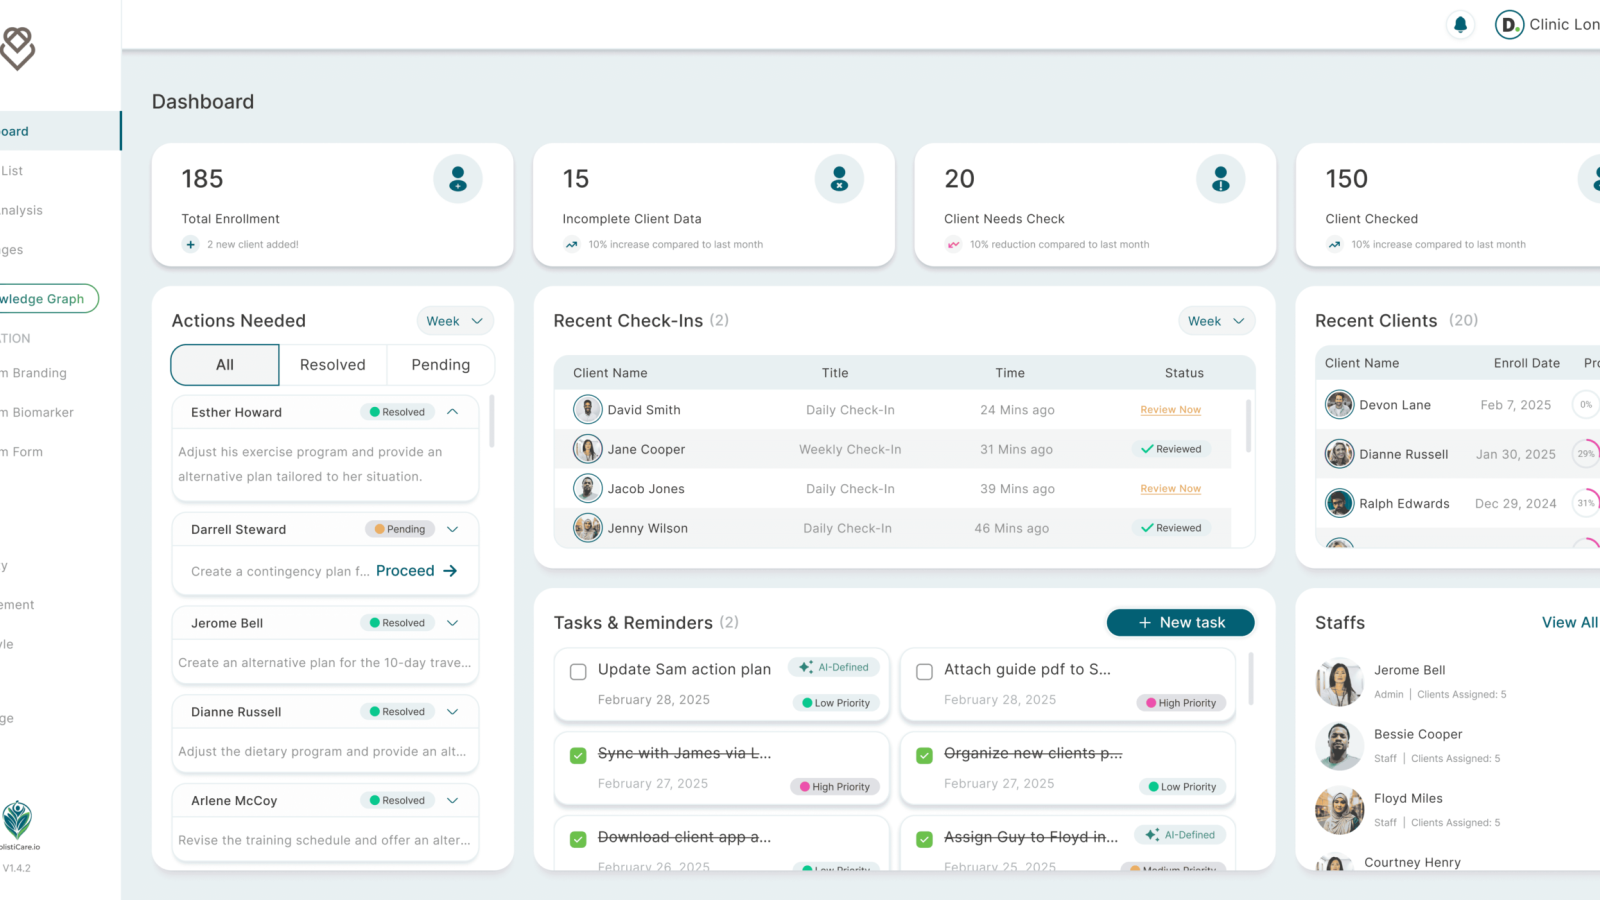Click trend icon under Incomplete Client Data
Screen dimensions: 1600x900
tap(571, 244)
